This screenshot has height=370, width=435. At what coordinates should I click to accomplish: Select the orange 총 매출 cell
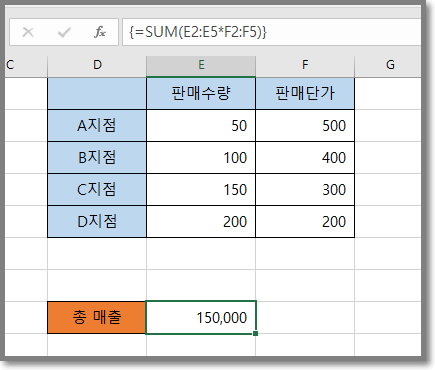coord(97,317)
